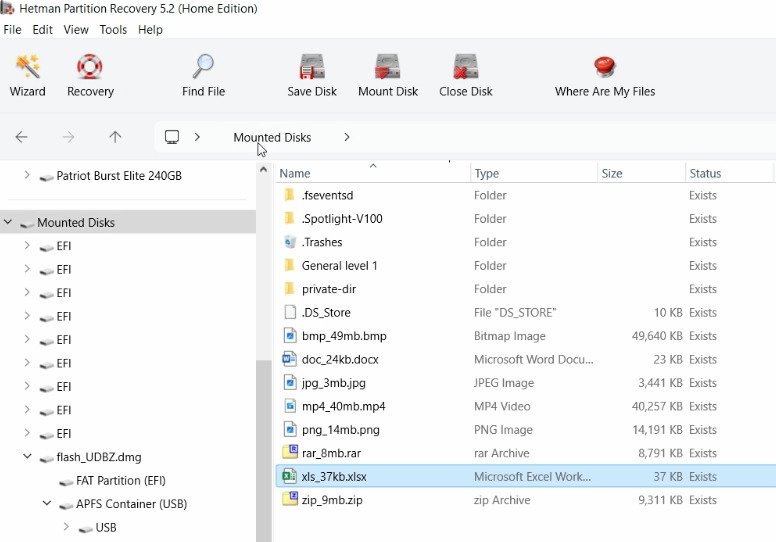Image resolution: width=776 pixels, height=542 pixels.
Task: Click the 14,191 KB size cell
Action: click(658, 430)
